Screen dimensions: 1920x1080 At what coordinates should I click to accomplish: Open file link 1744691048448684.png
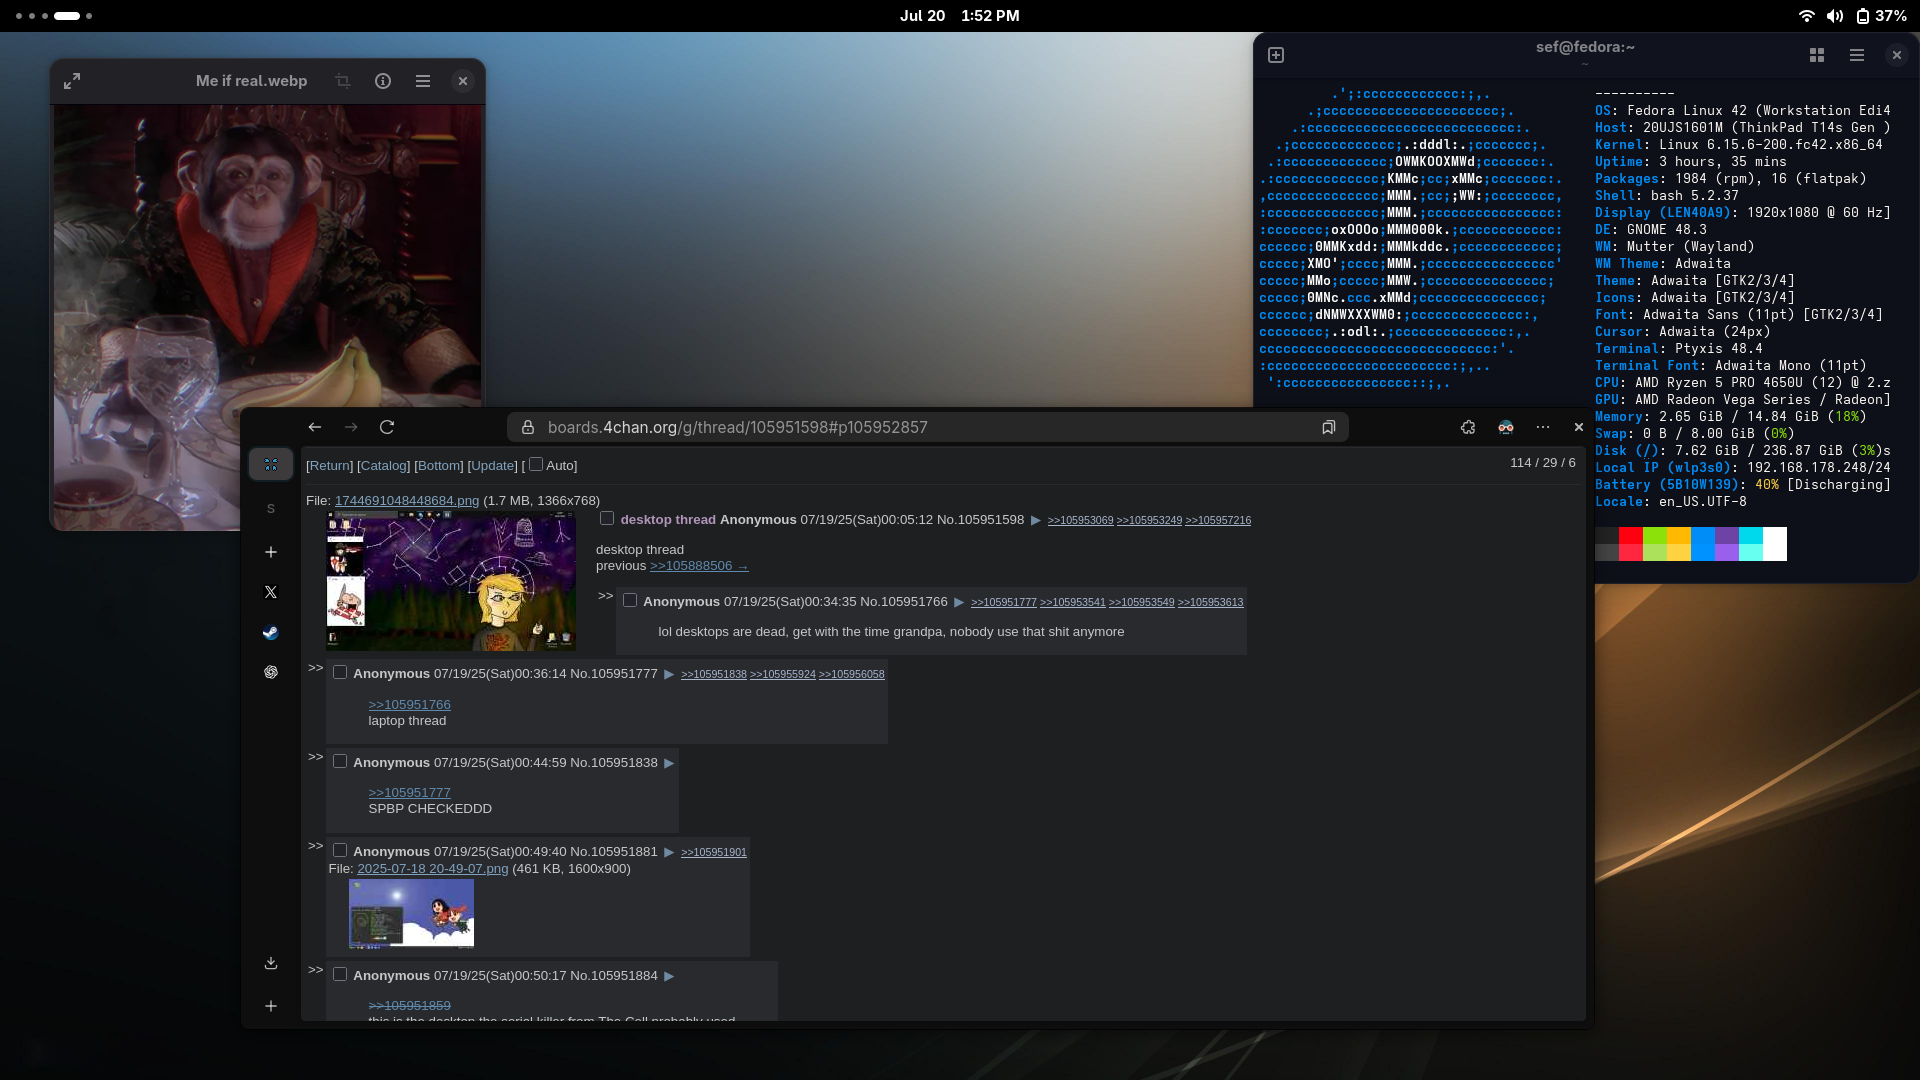407,501
